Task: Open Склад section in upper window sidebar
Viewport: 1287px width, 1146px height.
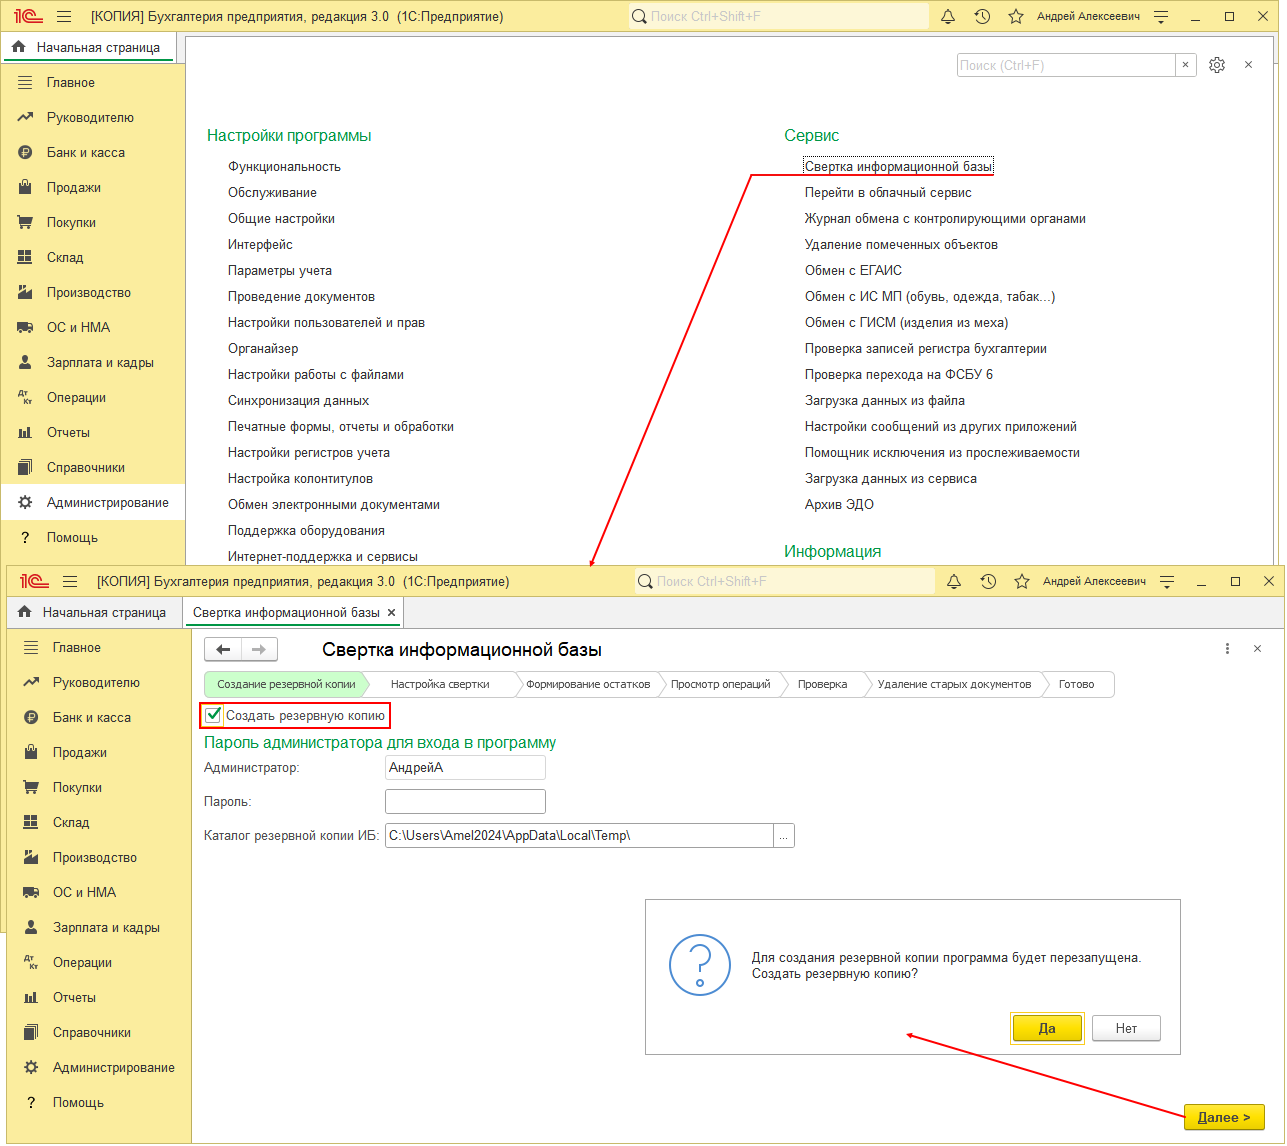Action: click(x=92, y=257)
